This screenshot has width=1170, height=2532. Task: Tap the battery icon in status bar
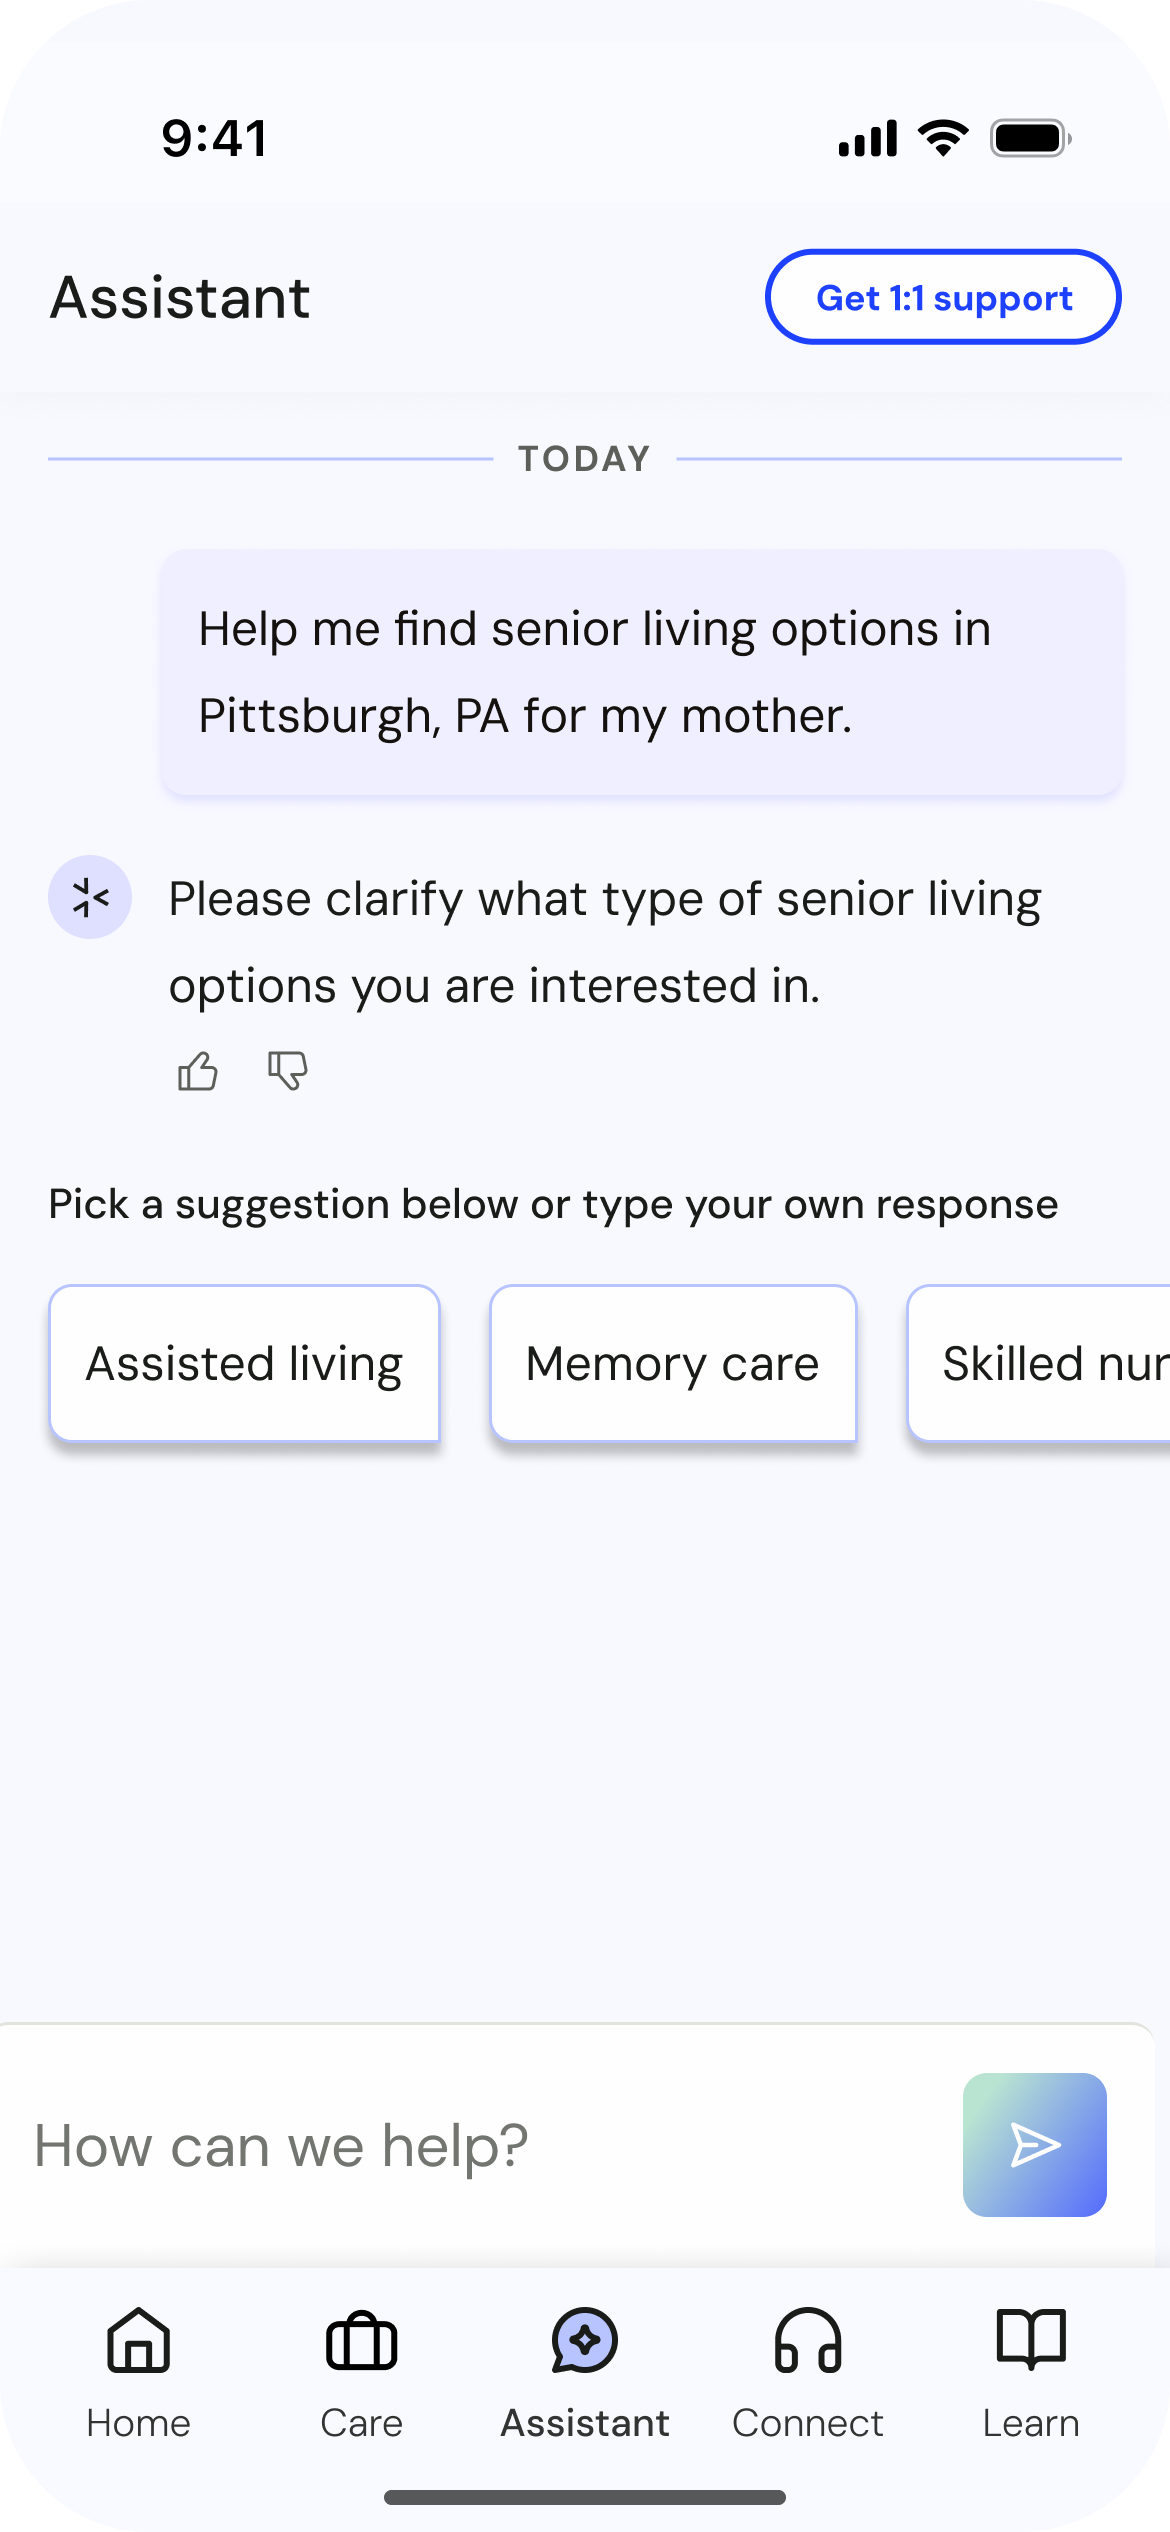pos(1031,138)
